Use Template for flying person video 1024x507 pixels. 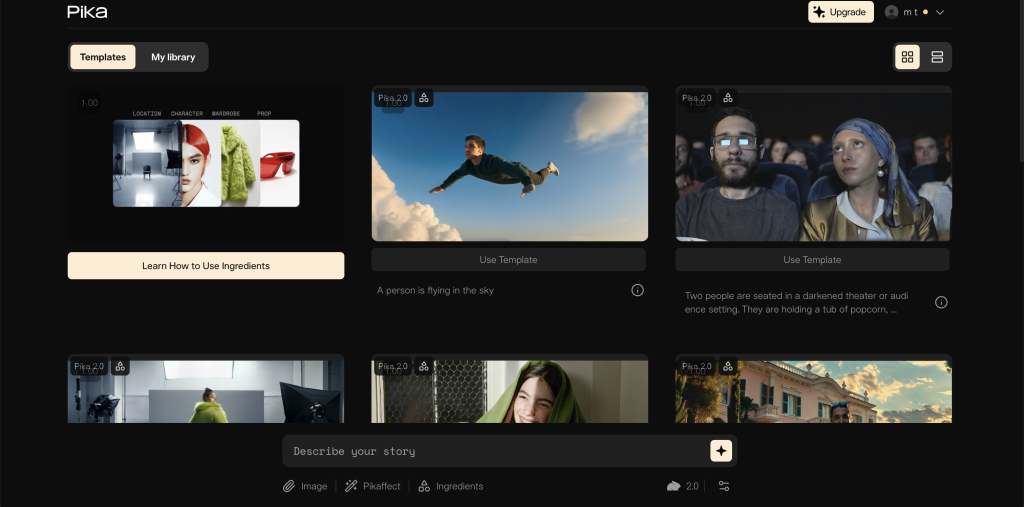(x=508, y=260)
